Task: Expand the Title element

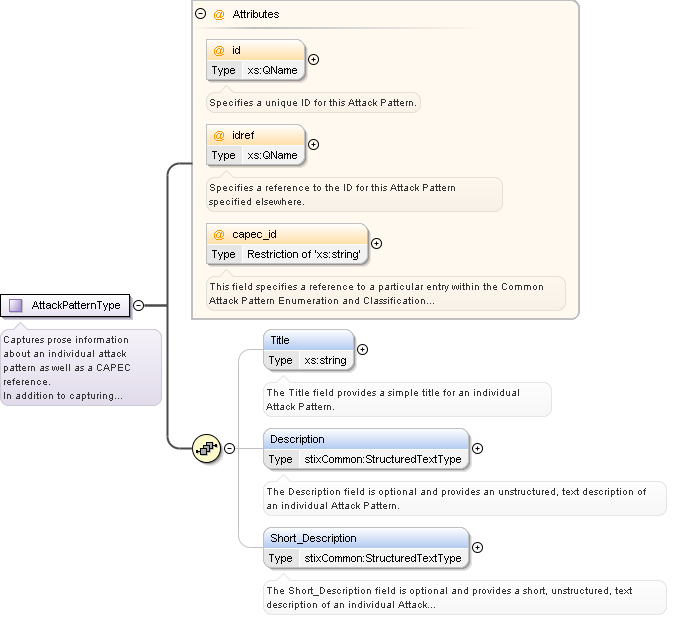Action: 362,350
